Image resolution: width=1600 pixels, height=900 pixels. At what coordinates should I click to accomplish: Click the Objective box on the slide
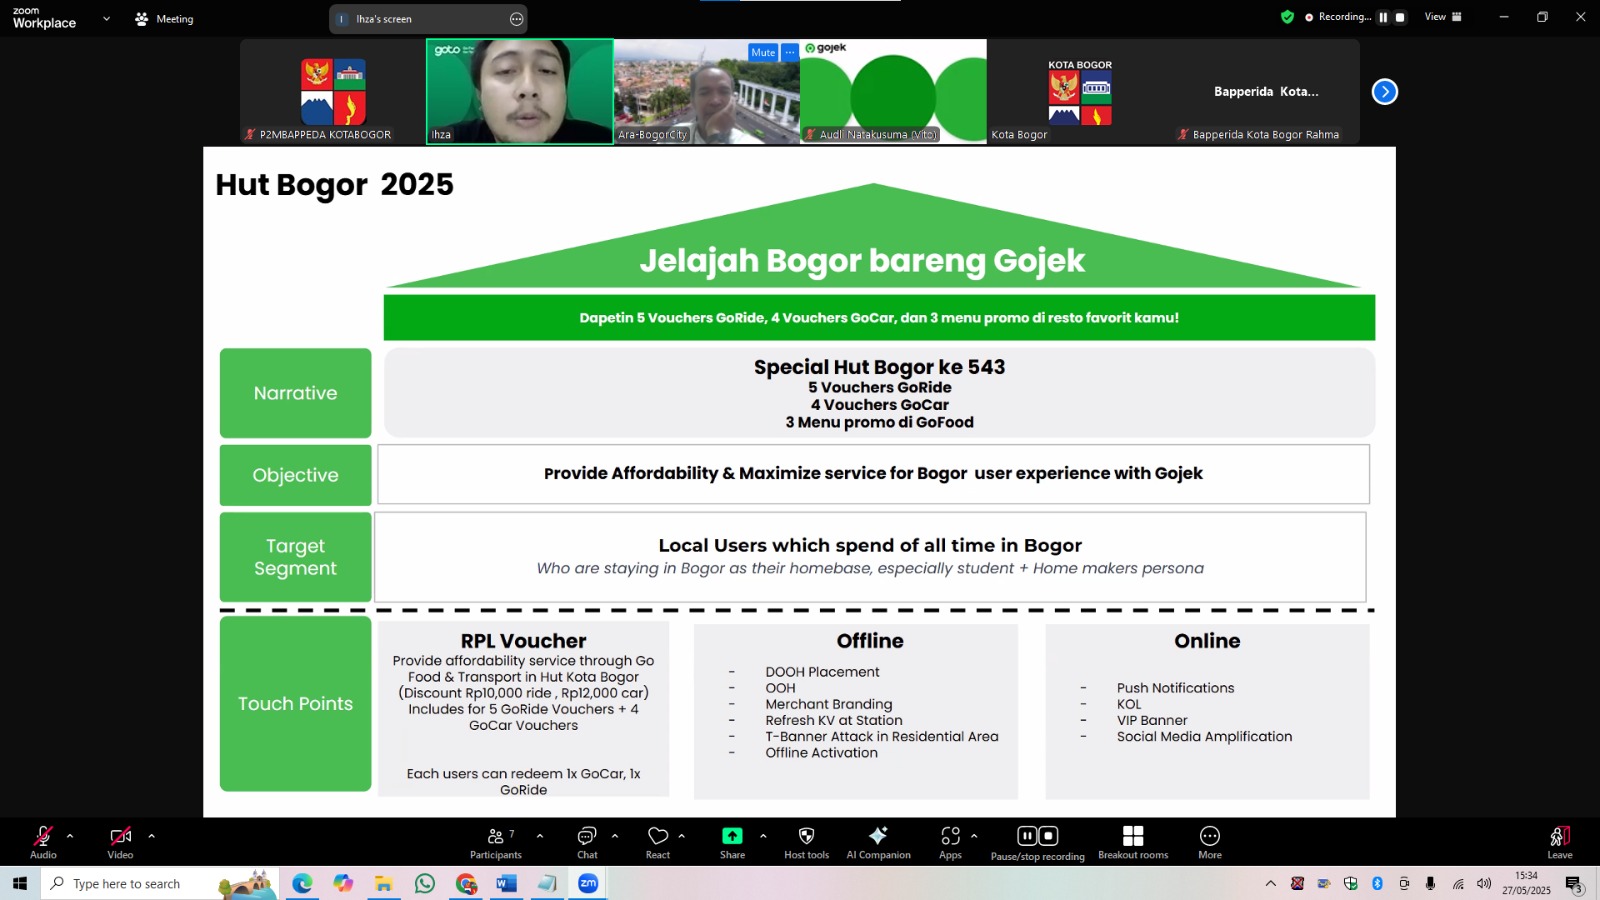point(295,475)
